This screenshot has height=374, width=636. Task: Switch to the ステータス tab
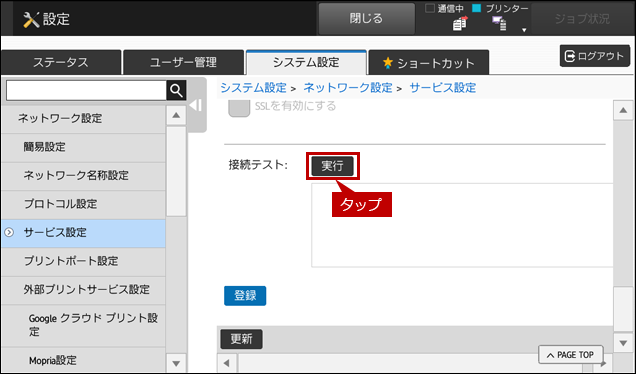coord(61,62)
